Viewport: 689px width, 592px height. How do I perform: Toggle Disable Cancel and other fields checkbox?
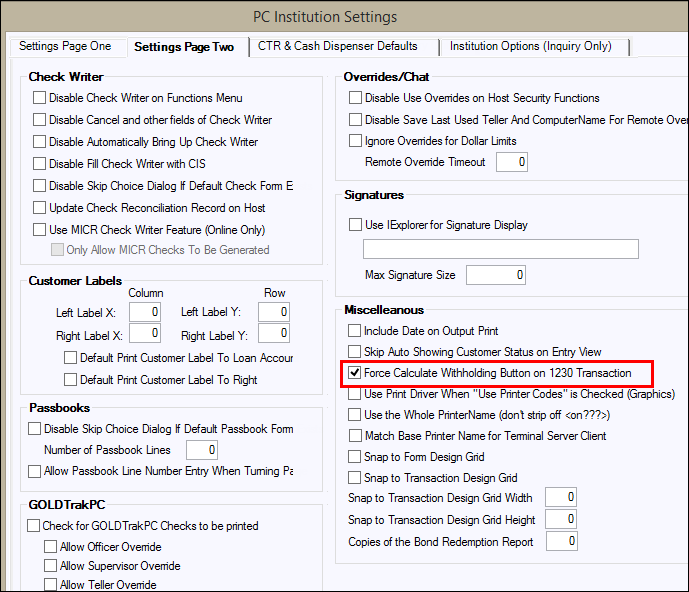[x=40, y=120]
